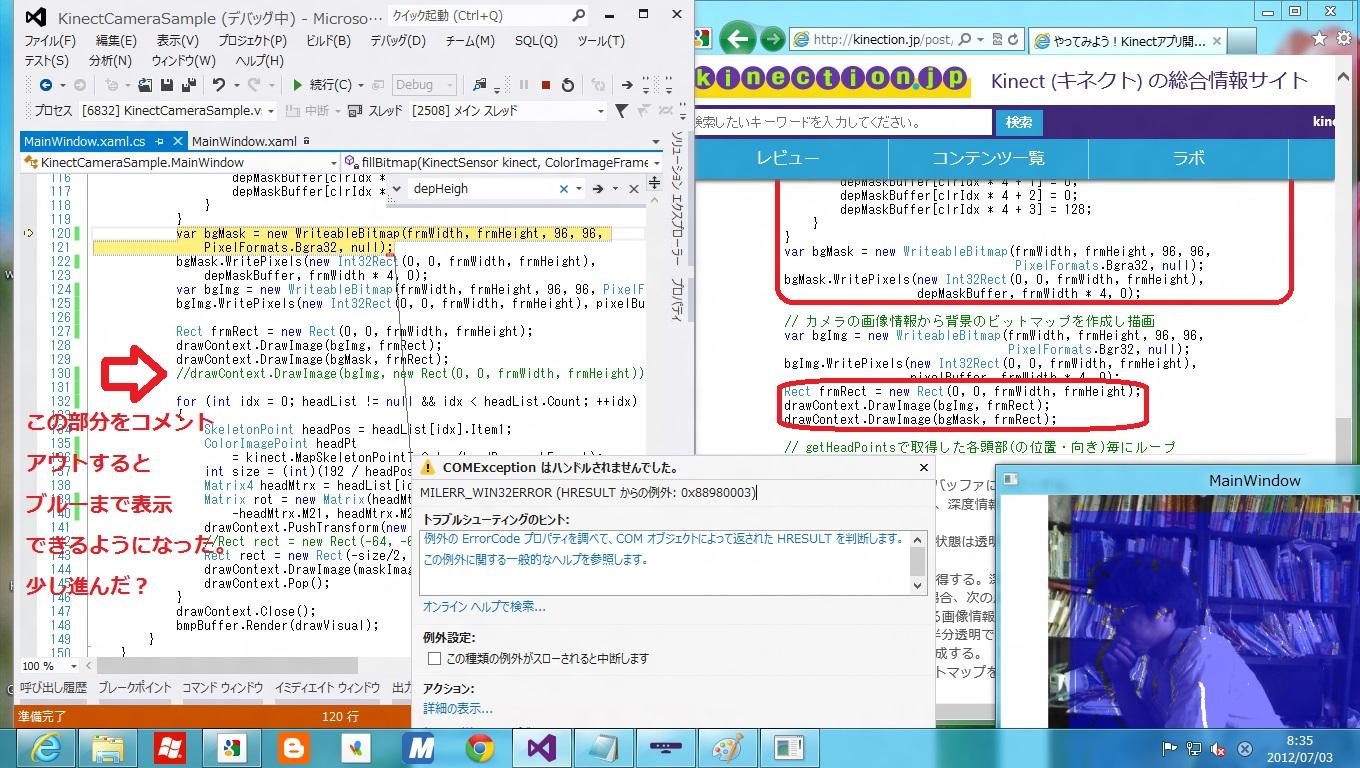
Task: Click the Save All disks icon
Action: (189, 85)
